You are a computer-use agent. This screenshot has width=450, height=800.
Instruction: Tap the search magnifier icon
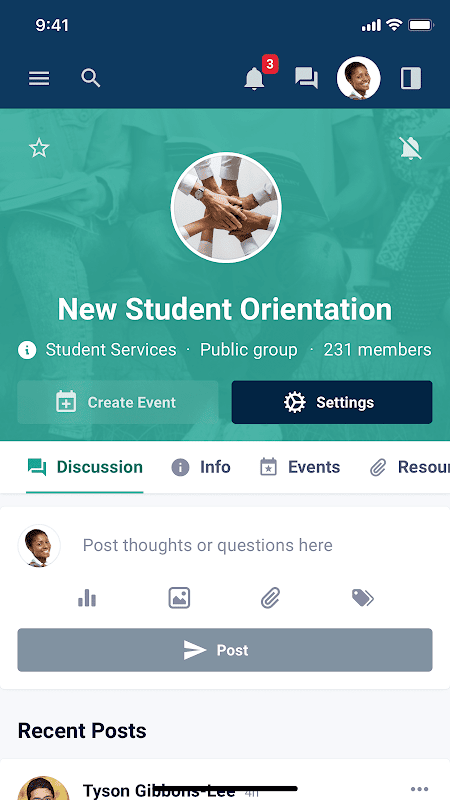coord(91,78)
